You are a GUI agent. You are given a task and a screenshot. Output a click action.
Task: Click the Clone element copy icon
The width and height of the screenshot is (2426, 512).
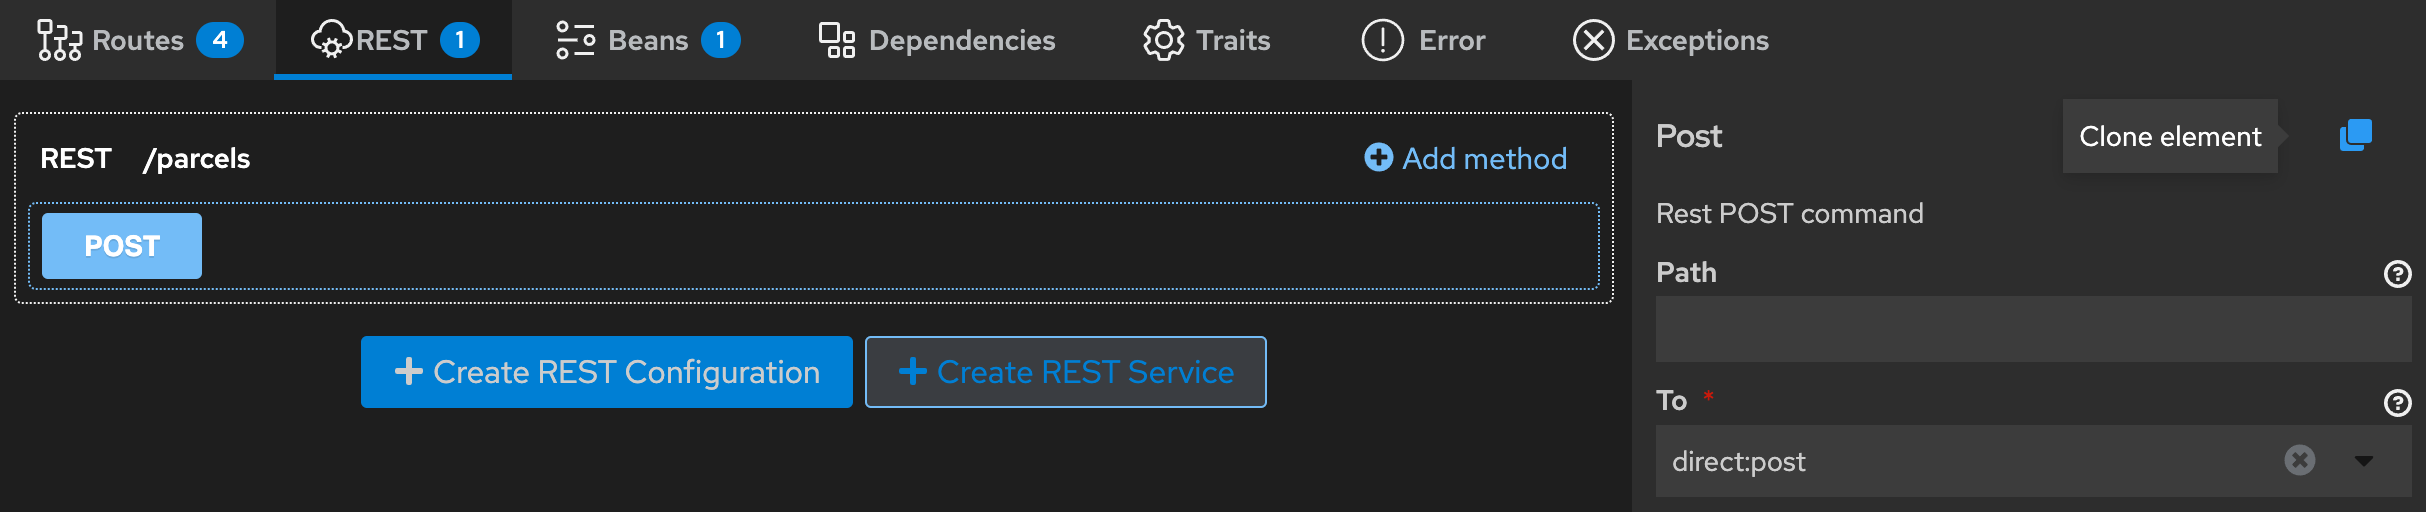pos(2355,135)
